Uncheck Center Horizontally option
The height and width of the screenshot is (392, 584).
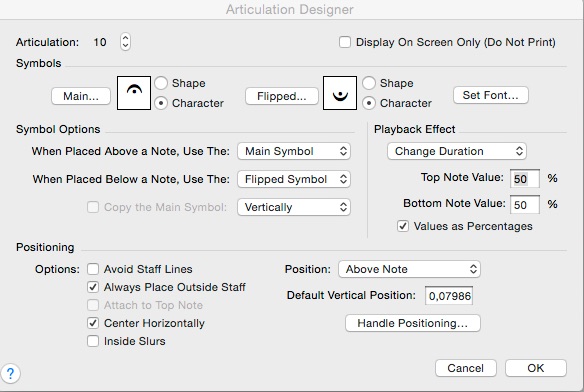click(x=93, y=323)
